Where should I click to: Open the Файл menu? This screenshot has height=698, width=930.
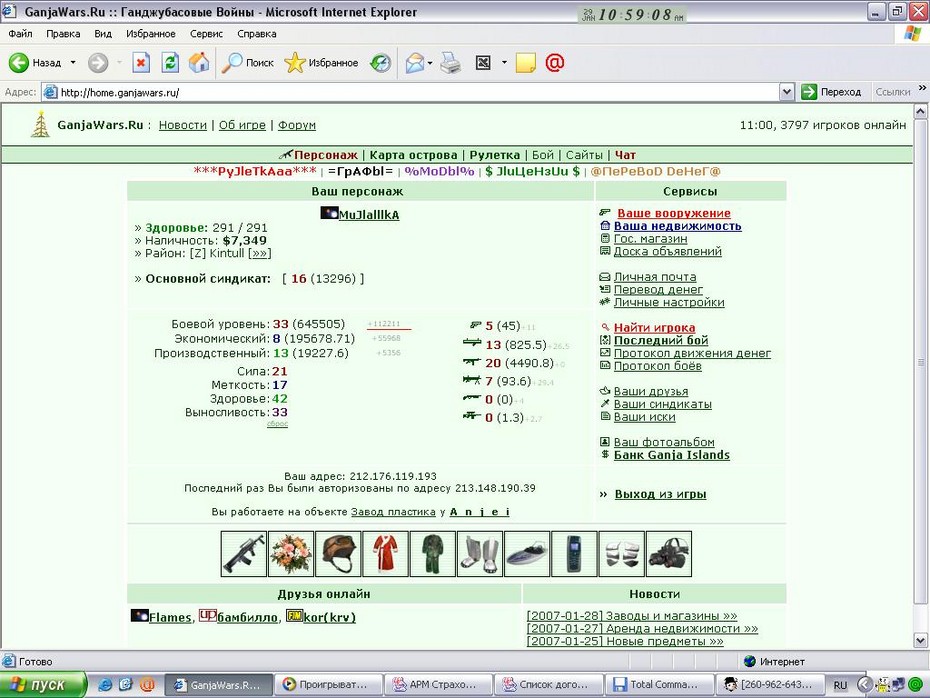point(20,34)
